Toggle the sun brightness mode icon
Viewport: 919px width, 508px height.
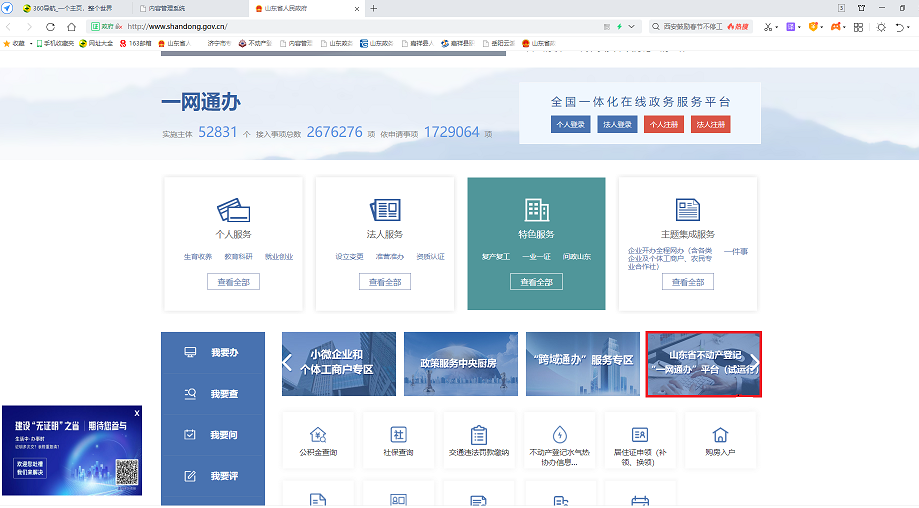pyautogui.click(x=881, y=27)
